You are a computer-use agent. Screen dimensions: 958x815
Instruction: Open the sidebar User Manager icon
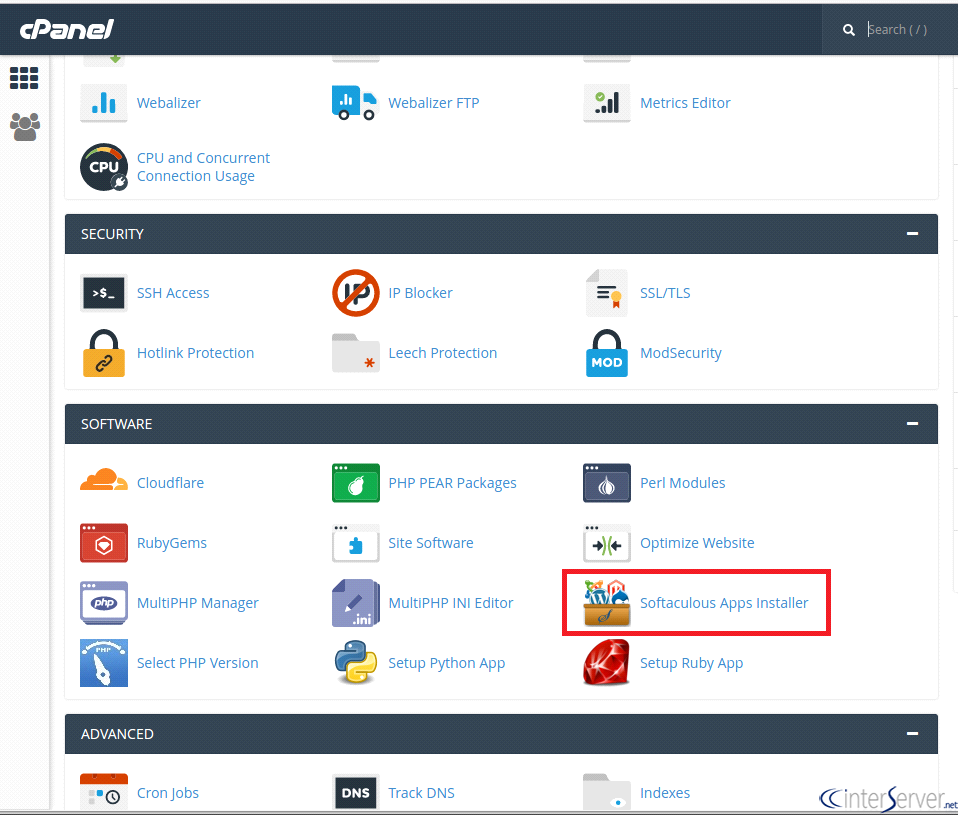(x=25, y=126)
